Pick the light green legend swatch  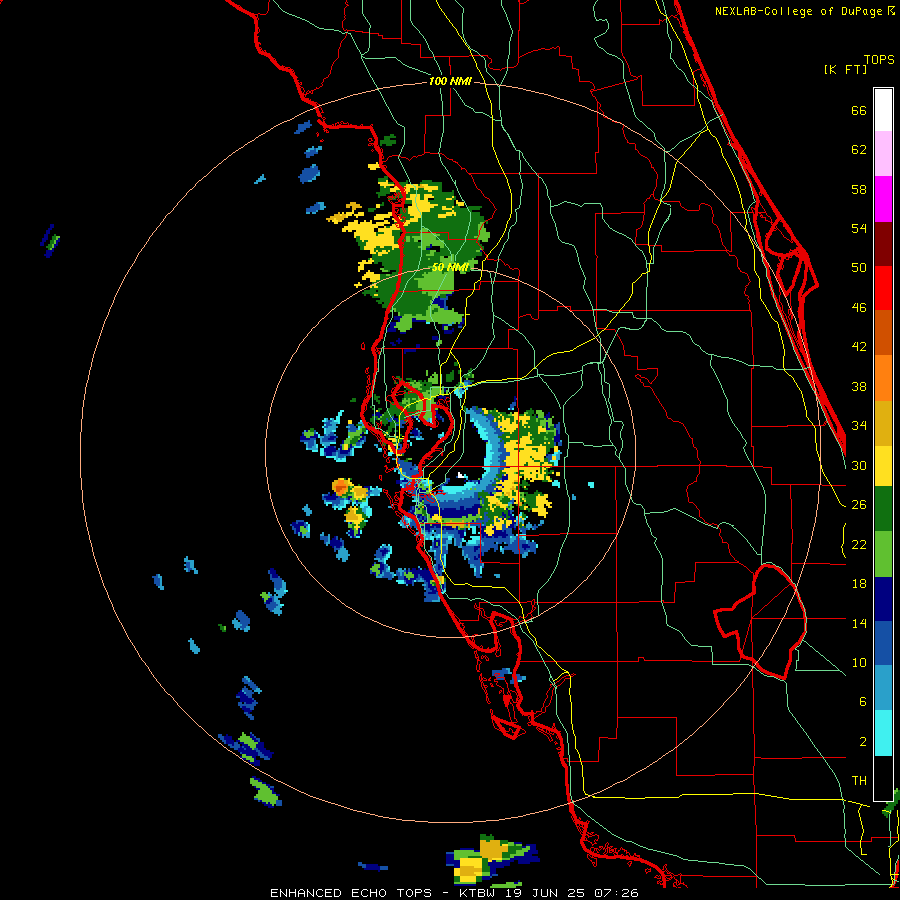point(883,553)
